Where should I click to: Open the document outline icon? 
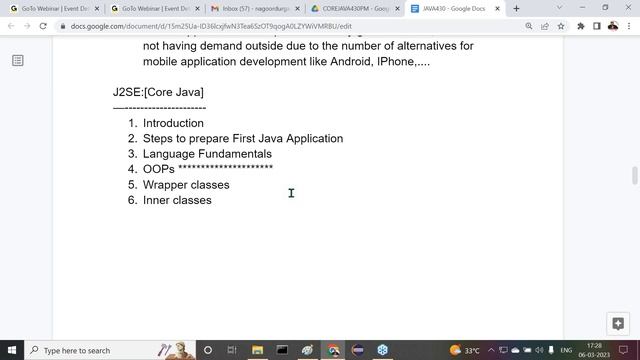tap(18, 60)
